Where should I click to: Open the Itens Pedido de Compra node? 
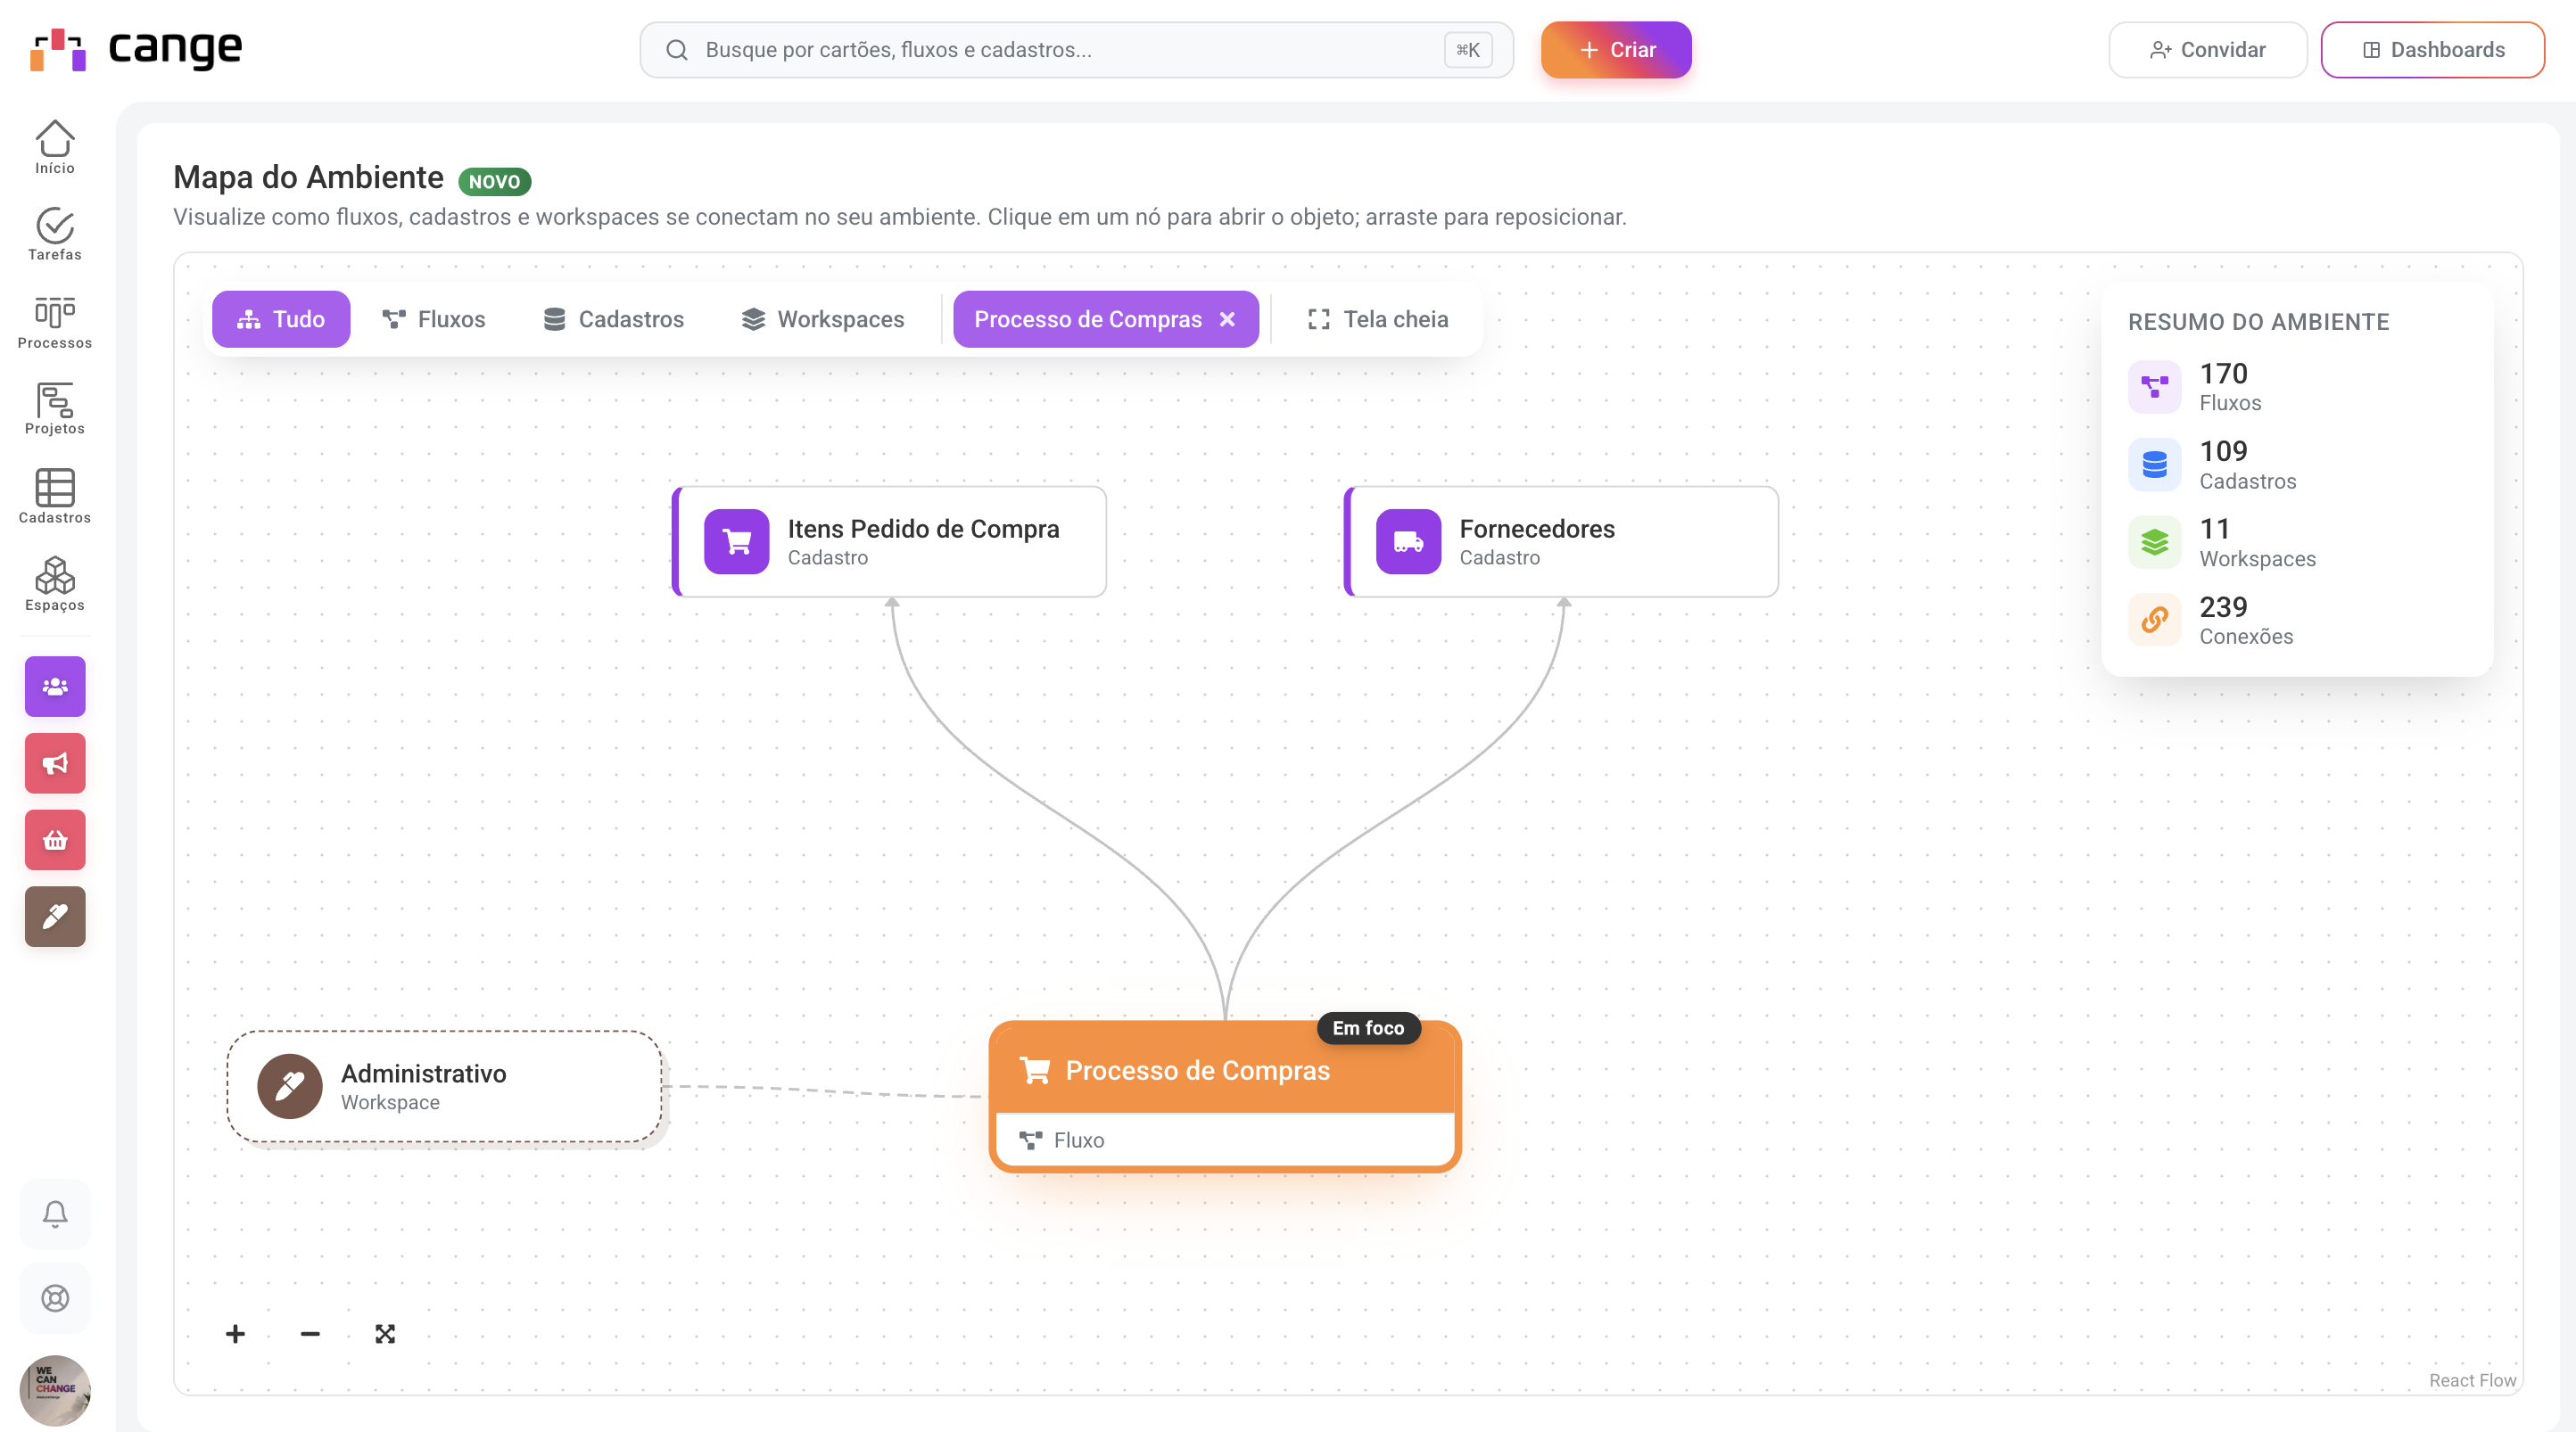pyautogui.click(x=890, y=542)
